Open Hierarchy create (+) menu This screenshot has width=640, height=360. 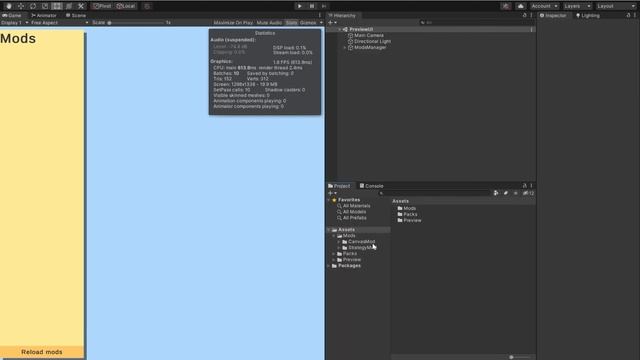(x=332, y=23)
